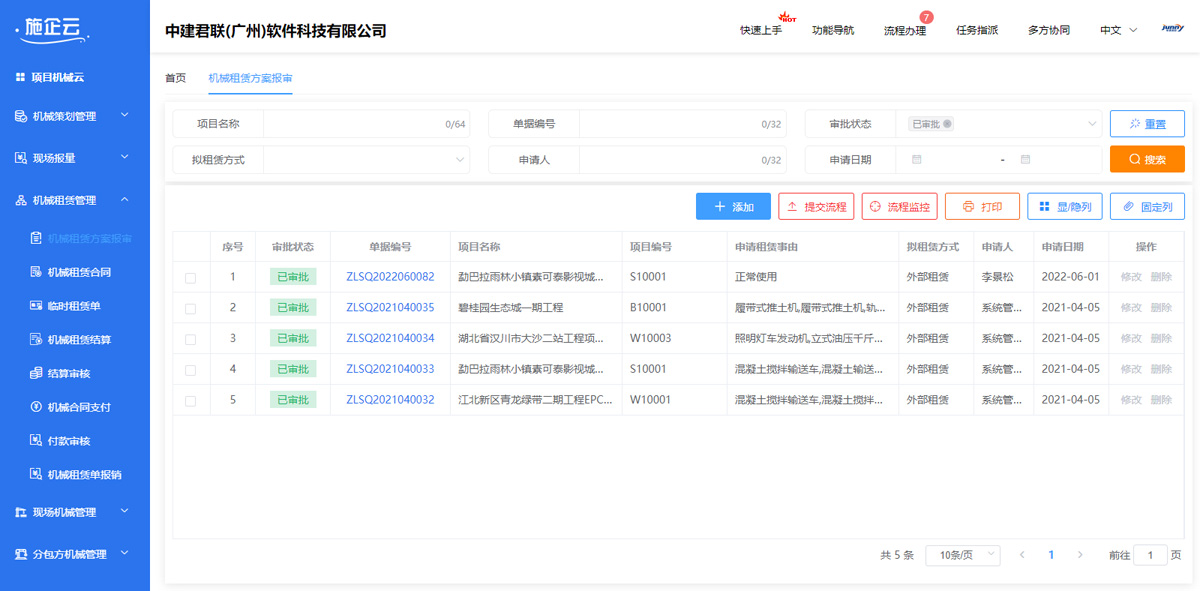Image resolution: width=1200 pixels, height=591 pixels.
Task: Click the 结算审核 menu icon
Action: pos(36,373)
